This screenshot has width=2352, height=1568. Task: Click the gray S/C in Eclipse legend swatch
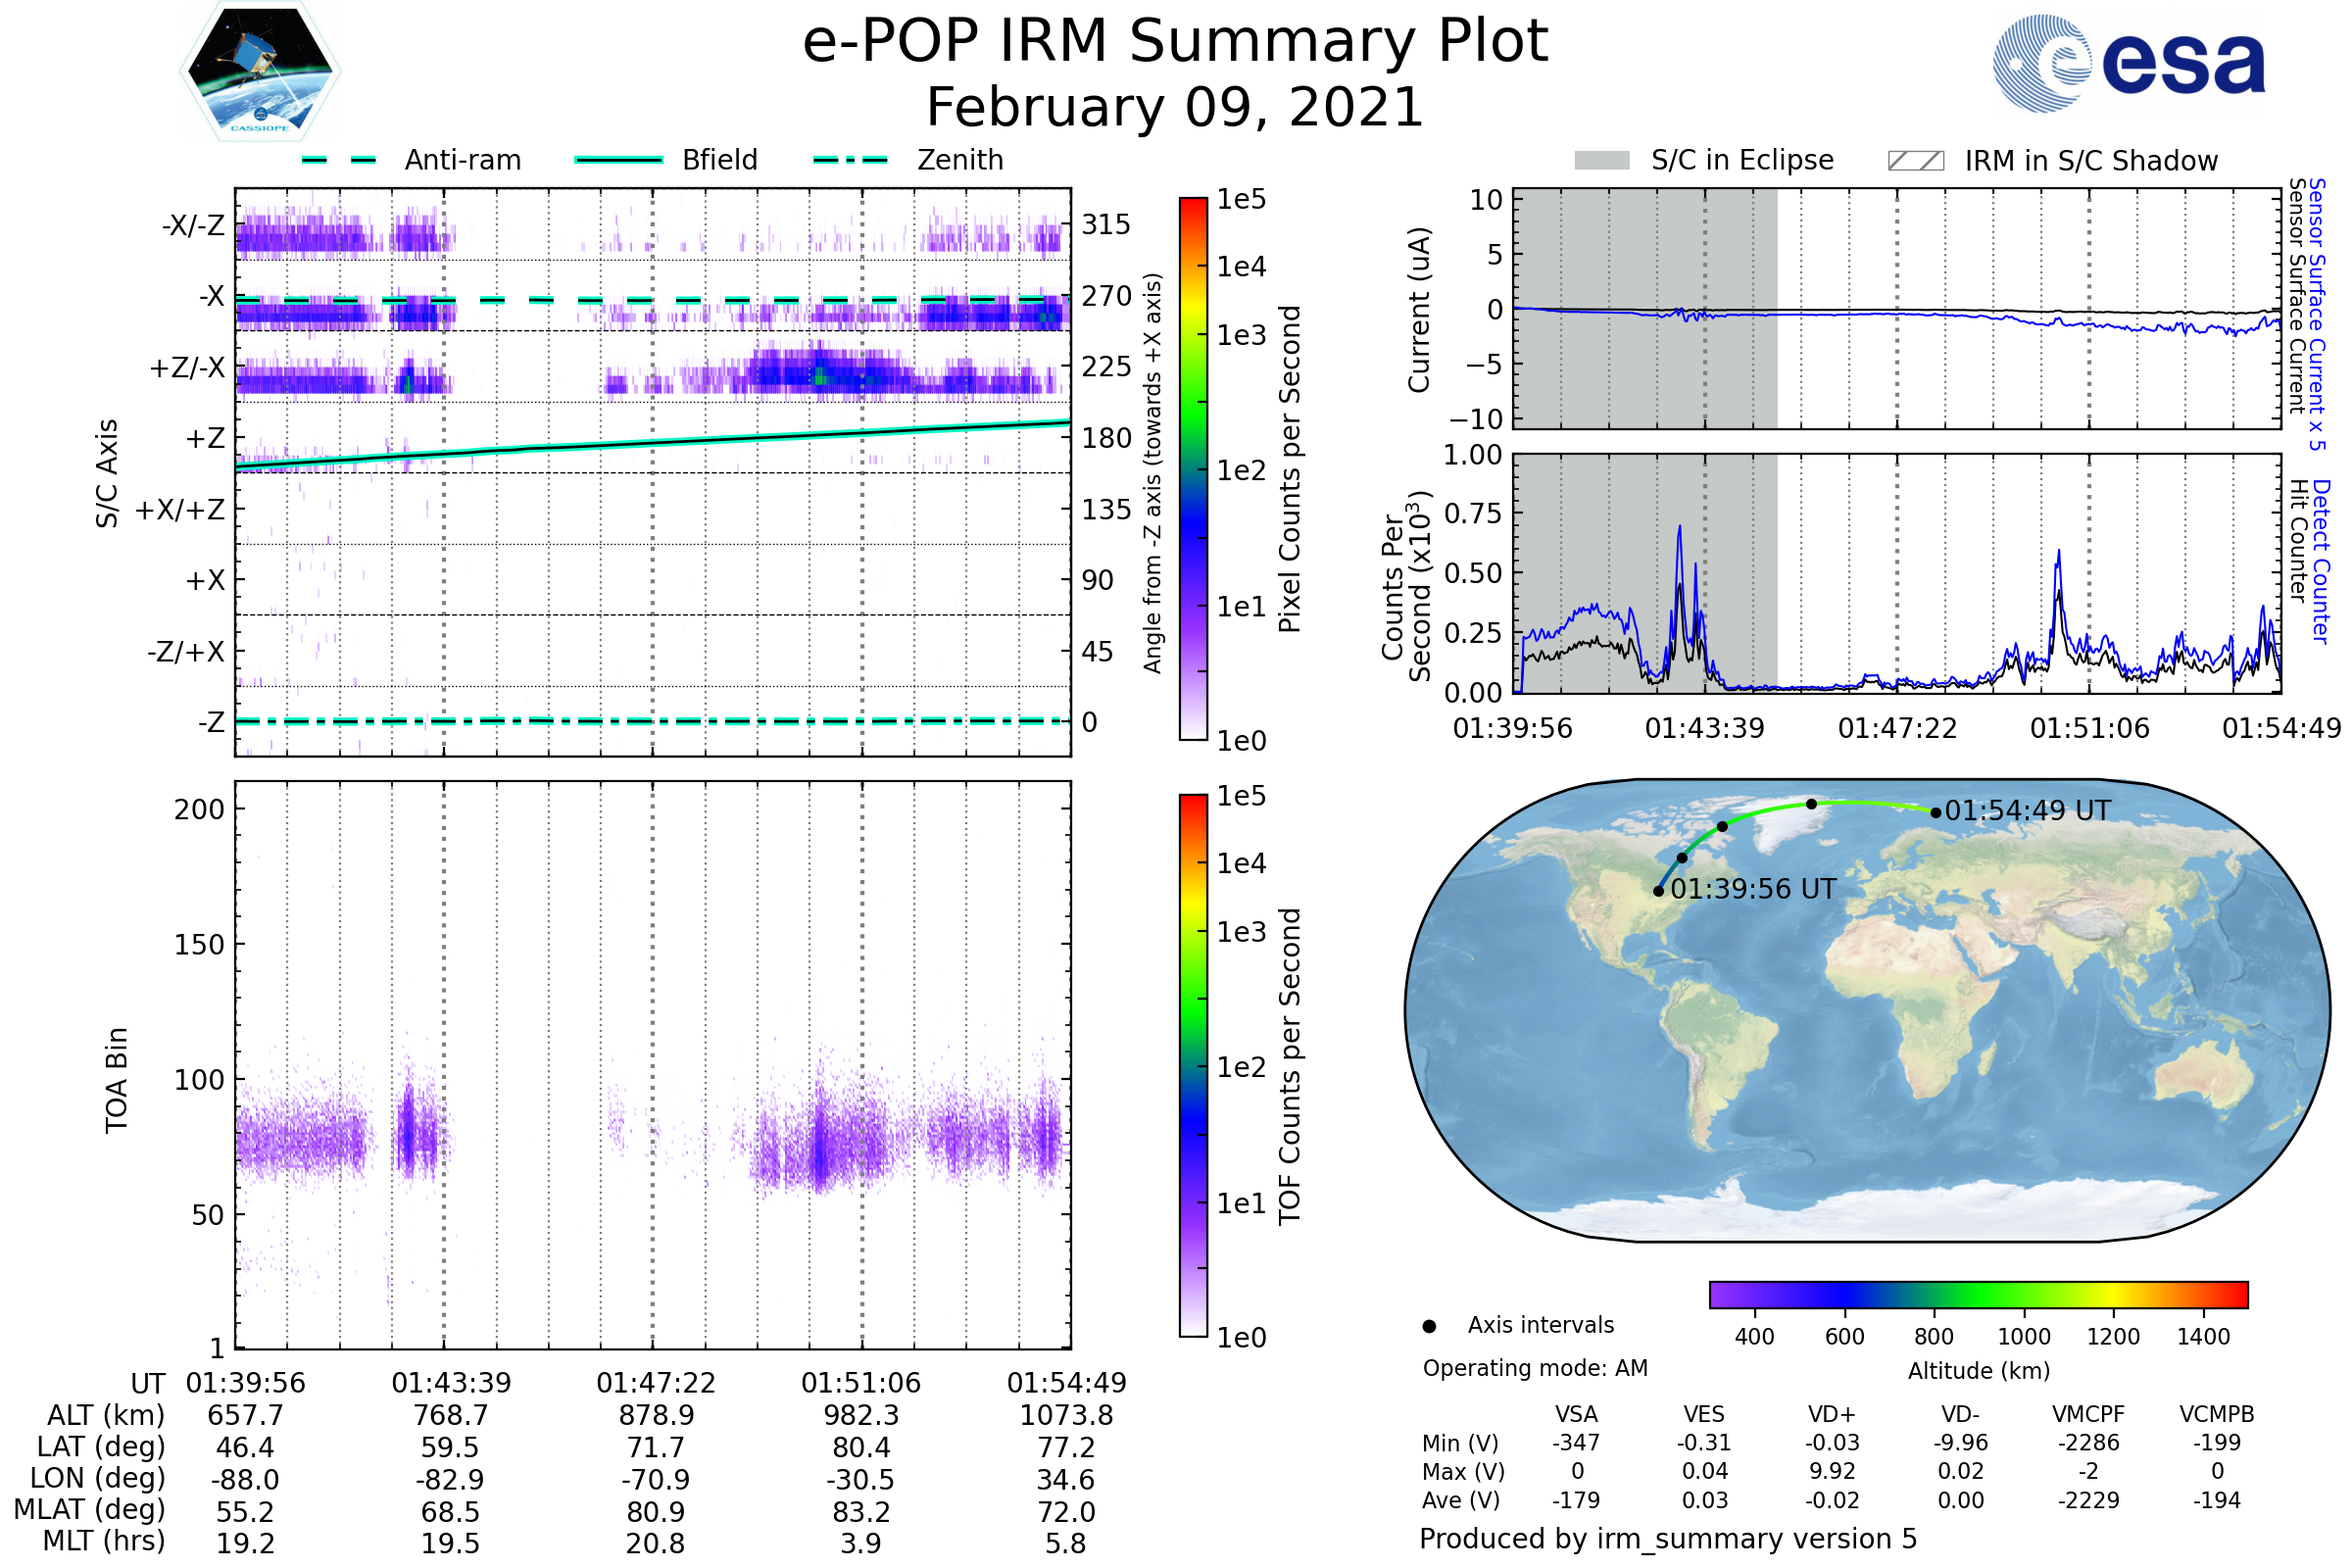tap(1601, 161)
